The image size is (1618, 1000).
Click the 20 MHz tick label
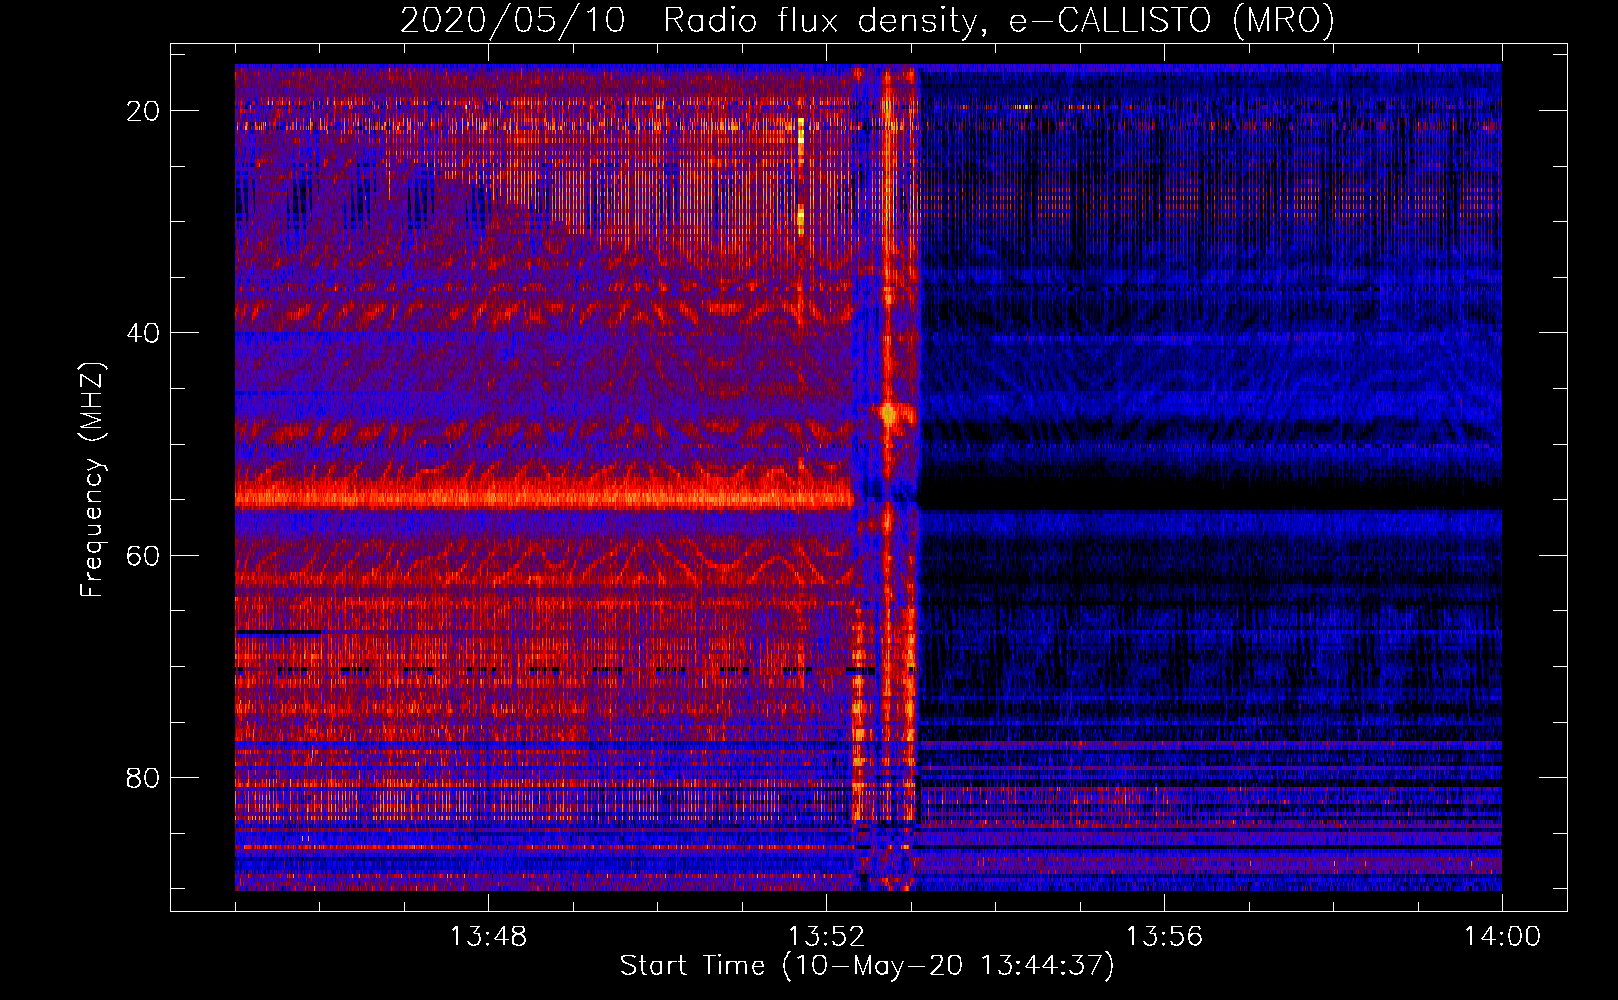coord(144,110)
